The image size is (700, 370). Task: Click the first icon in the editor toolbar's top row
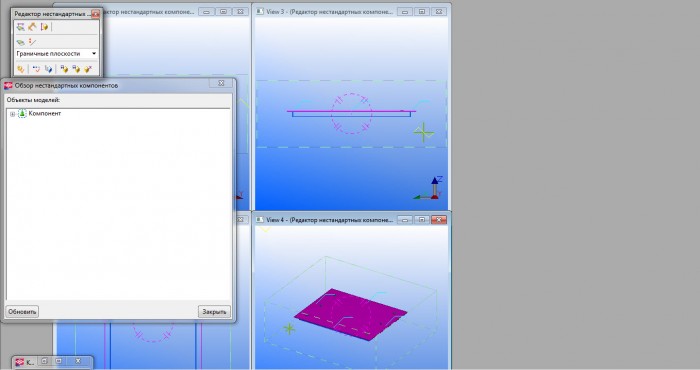coord(21,27)
